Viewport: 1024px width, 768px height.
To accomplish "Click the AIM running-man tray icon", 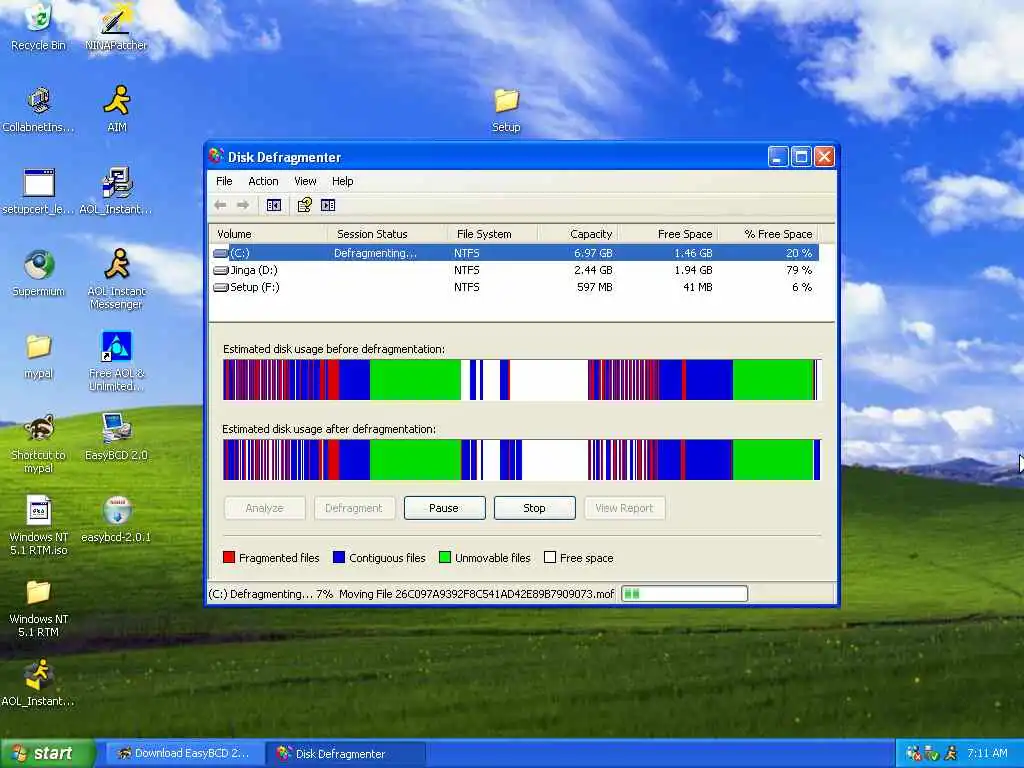I will click(x=950, y=753).
